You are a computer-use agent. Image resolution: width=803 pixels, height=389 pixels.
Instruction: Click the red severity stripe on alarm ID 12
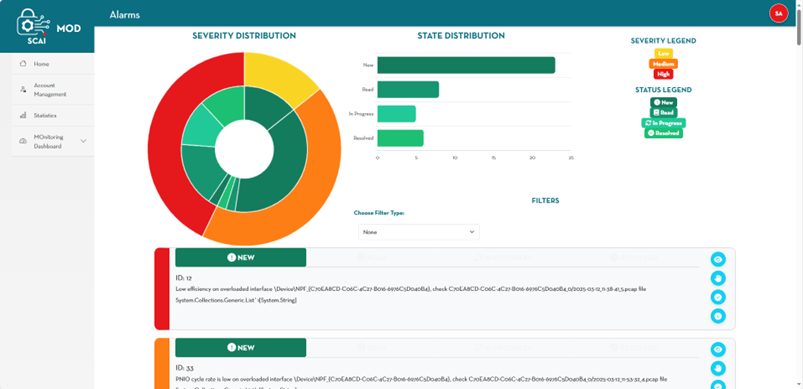(162, 289)
